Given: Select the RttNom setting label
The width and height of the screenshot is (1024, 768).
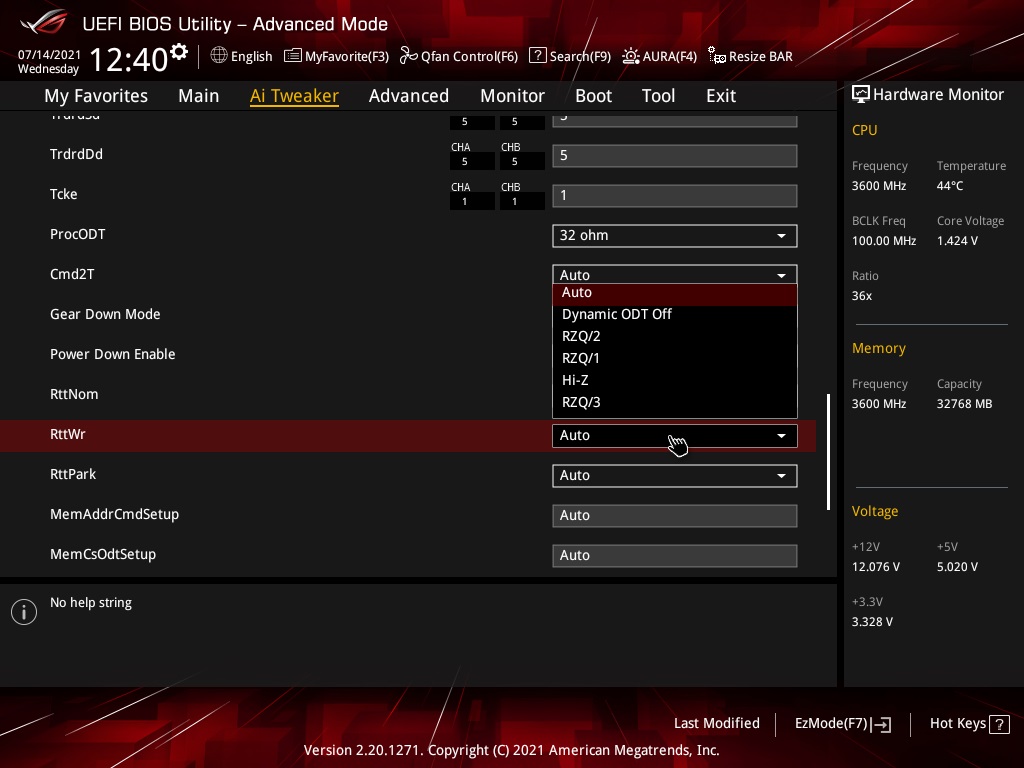Looking at the screenshot, I should point(74,394).
